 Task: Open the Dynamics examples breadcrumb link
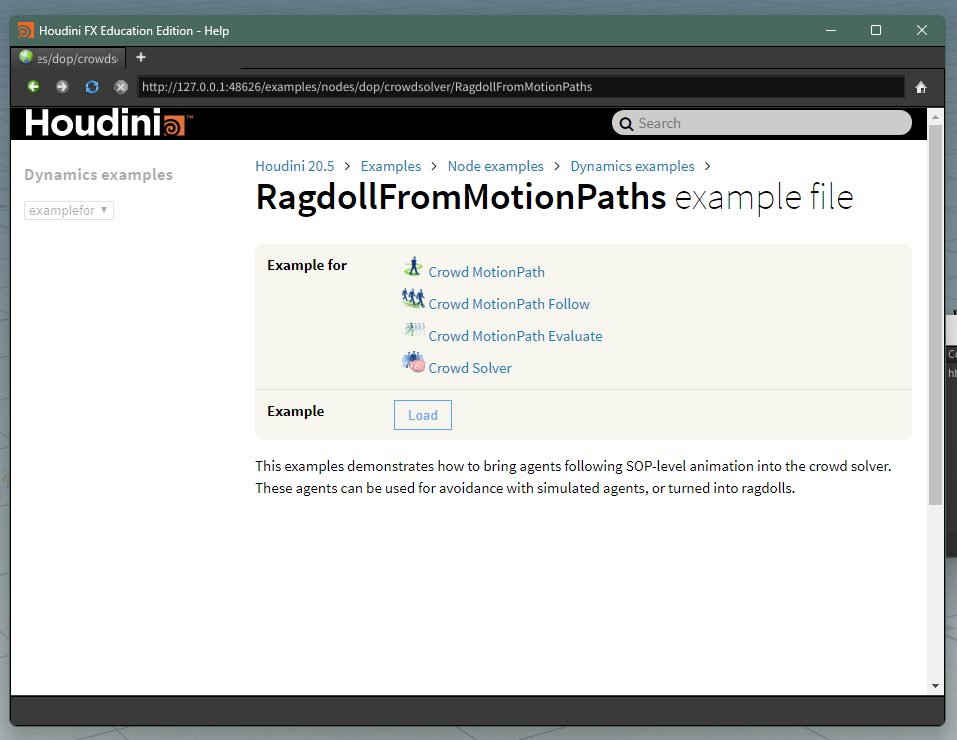[632, 166]
